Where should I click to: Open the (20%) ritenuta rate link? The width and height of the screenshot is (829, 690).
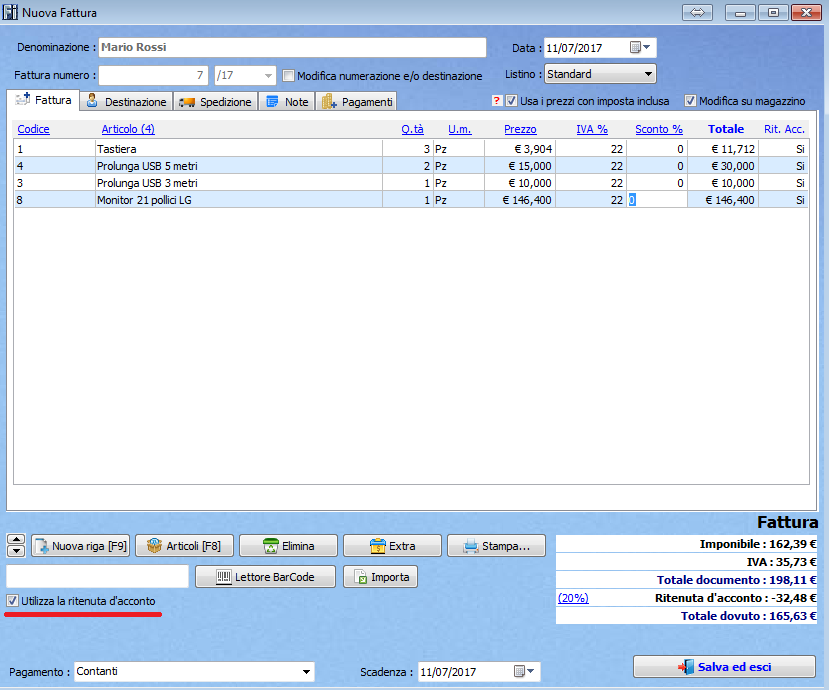pyautogui.click(x=573, y=598)
